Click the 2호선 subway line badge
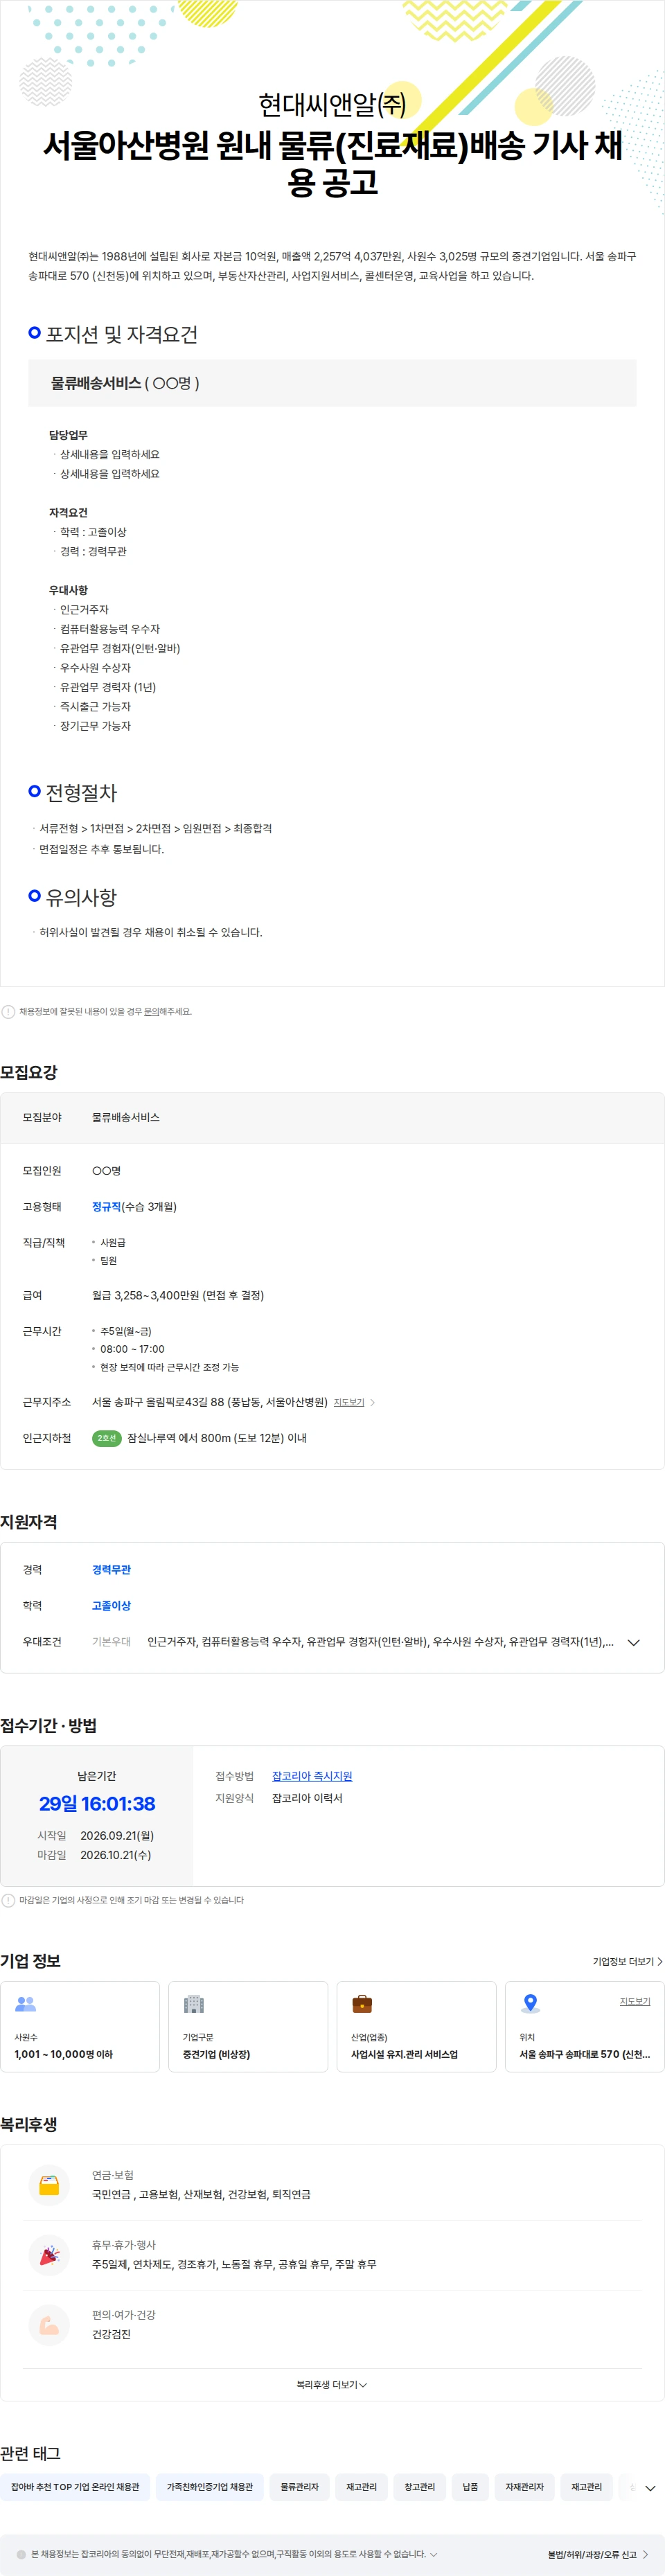 pyautogui.click(x=107, y=1438)
